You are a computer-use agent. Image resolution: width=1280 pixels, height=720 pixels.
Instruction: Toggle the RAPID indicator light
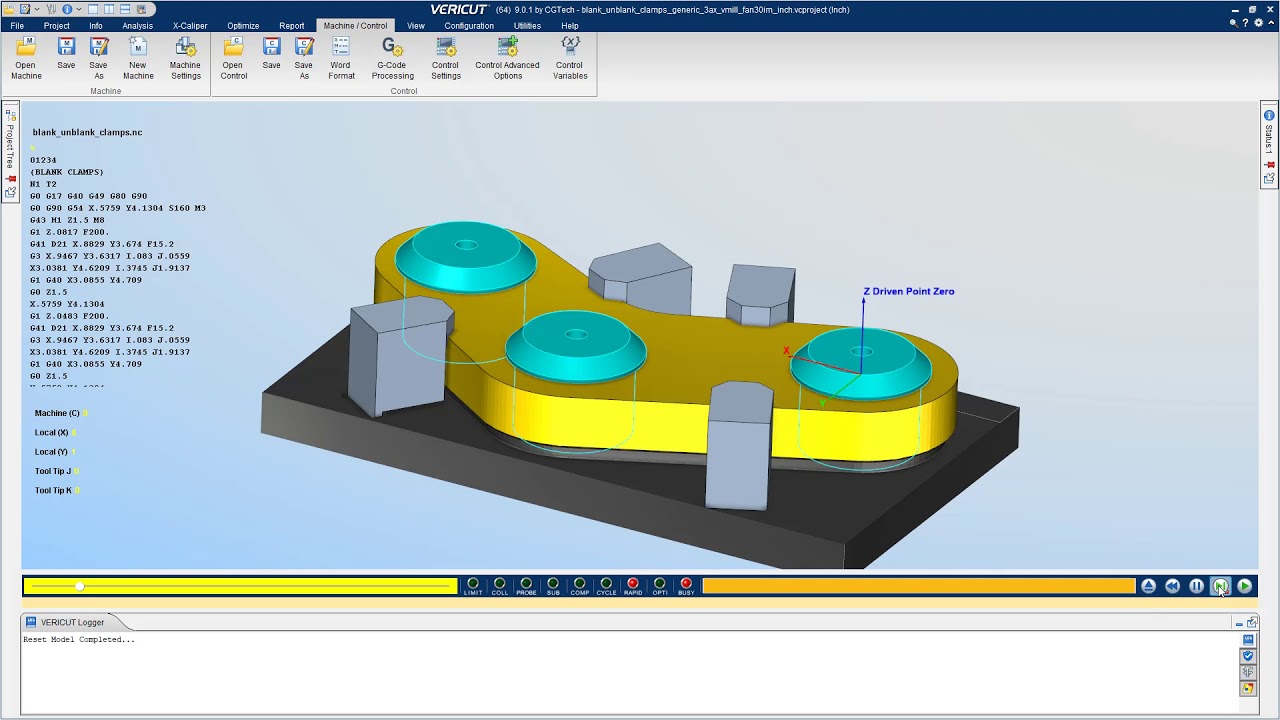(x=633, y=584)
